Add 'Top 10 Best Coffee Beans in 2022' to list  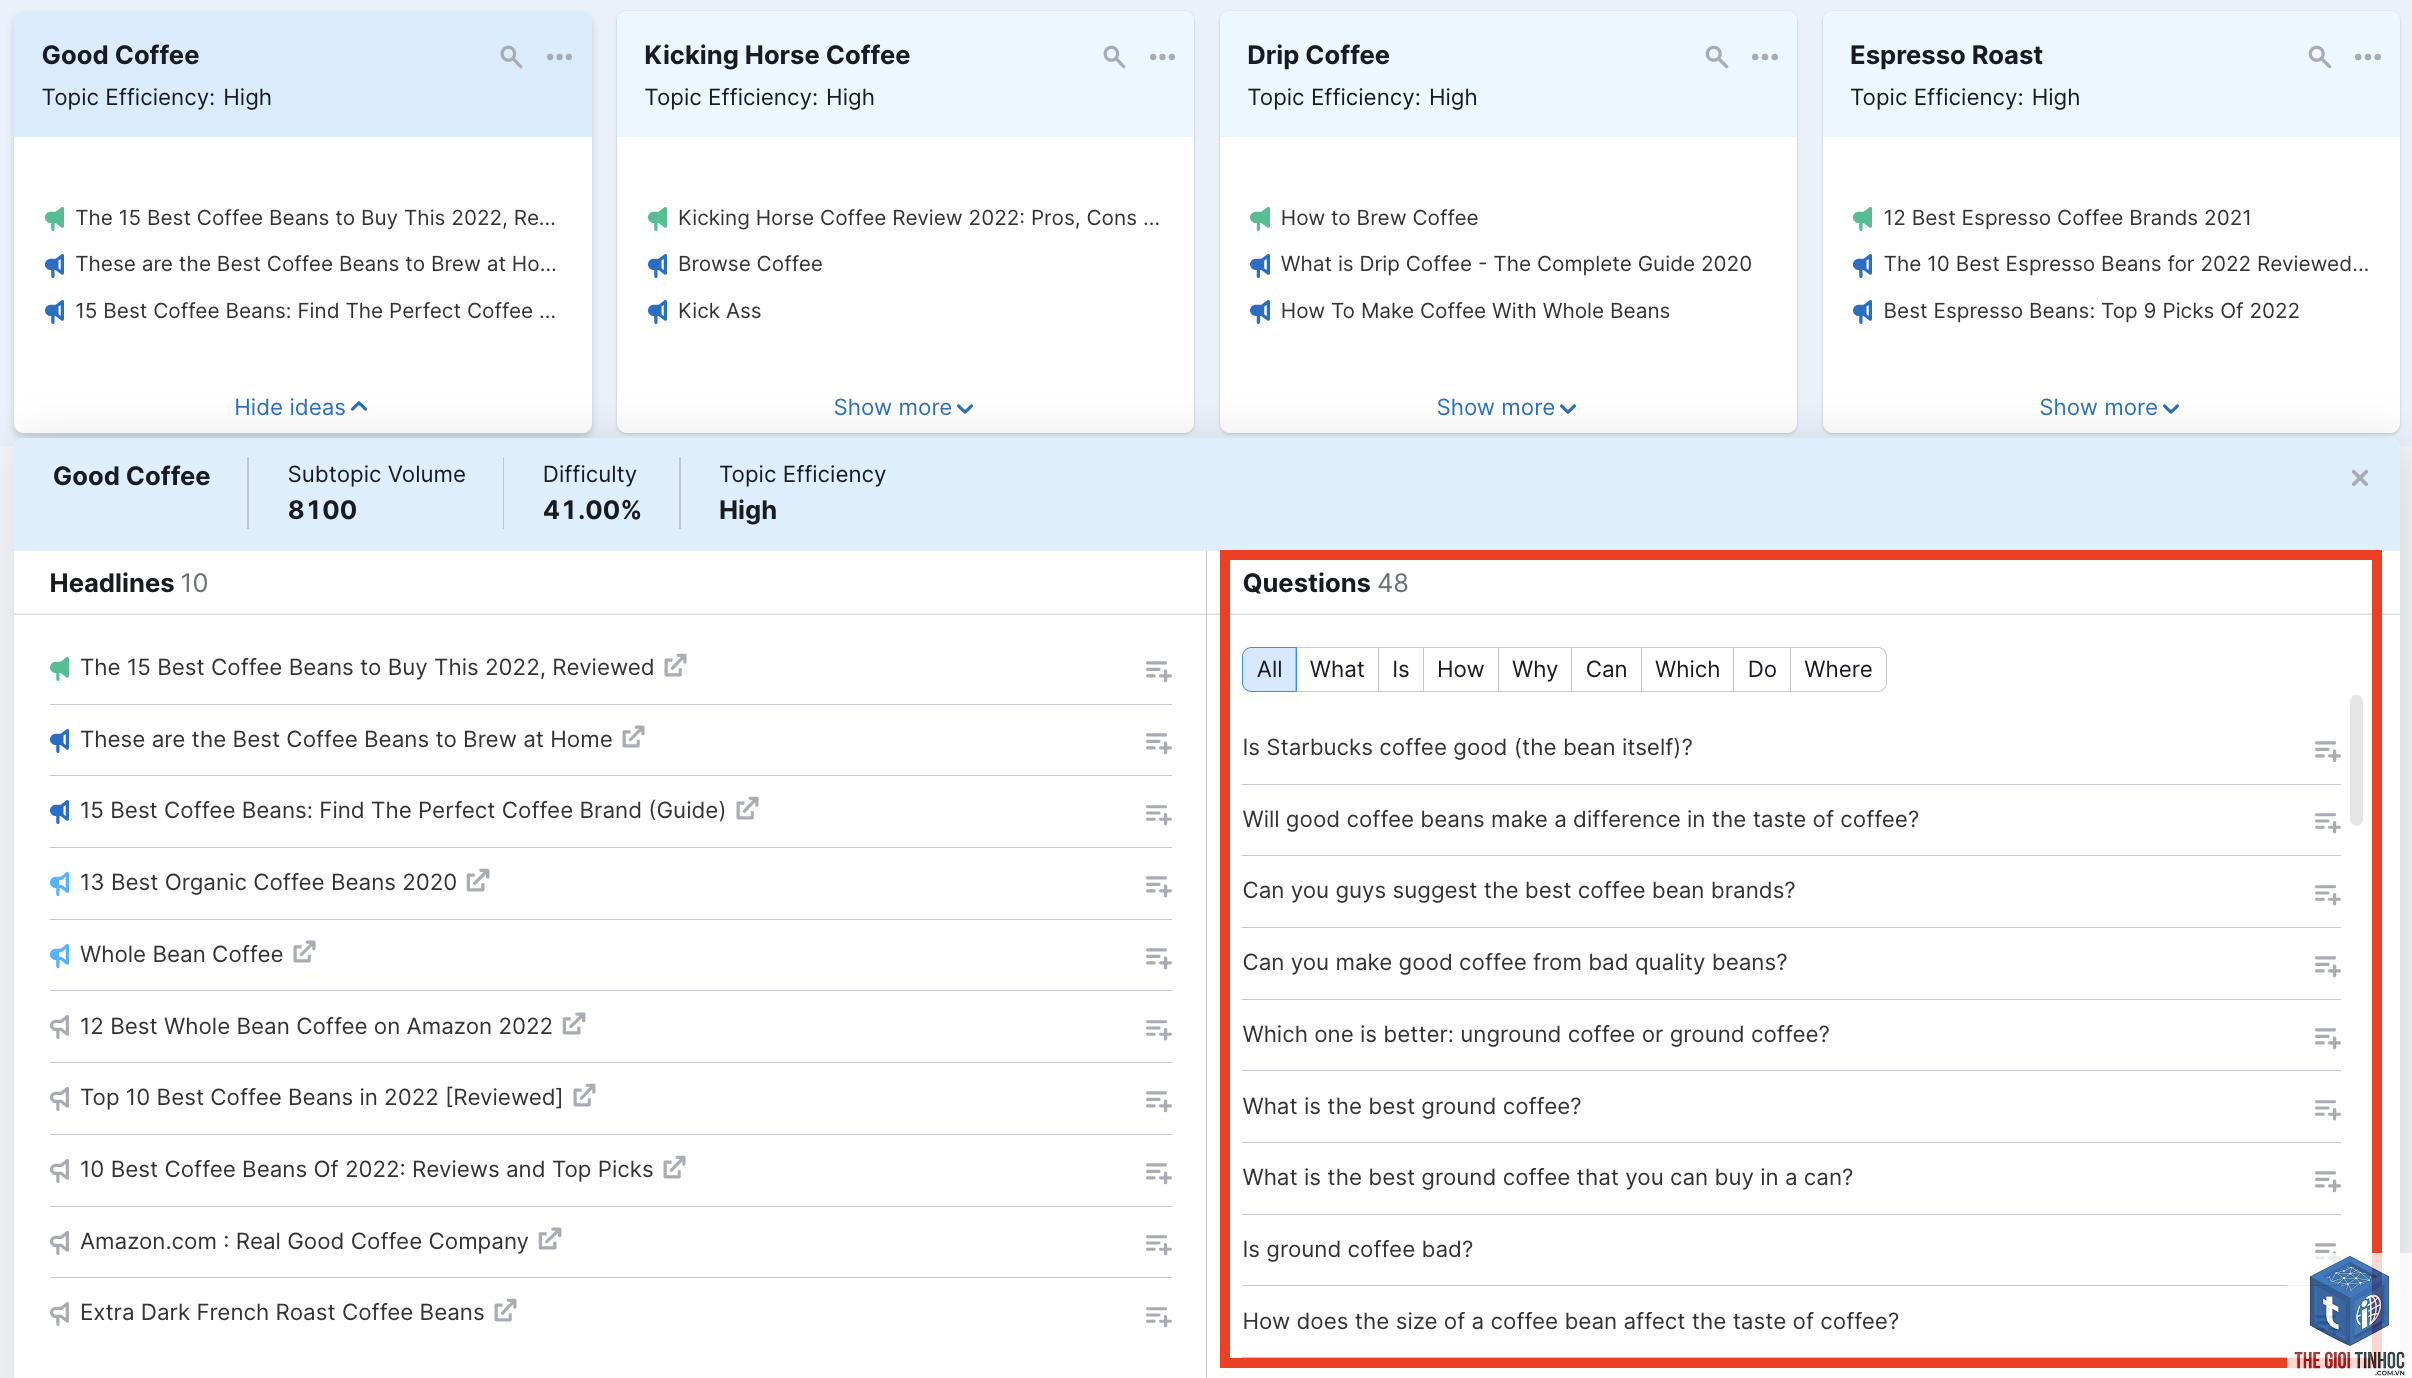click(1158, 1101)
